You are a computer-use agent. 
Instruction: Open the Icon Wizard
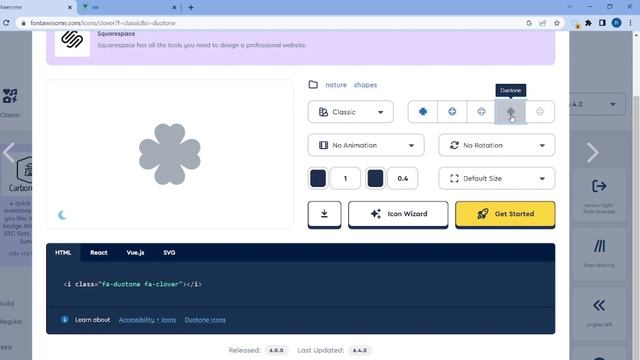coord(398,214)
